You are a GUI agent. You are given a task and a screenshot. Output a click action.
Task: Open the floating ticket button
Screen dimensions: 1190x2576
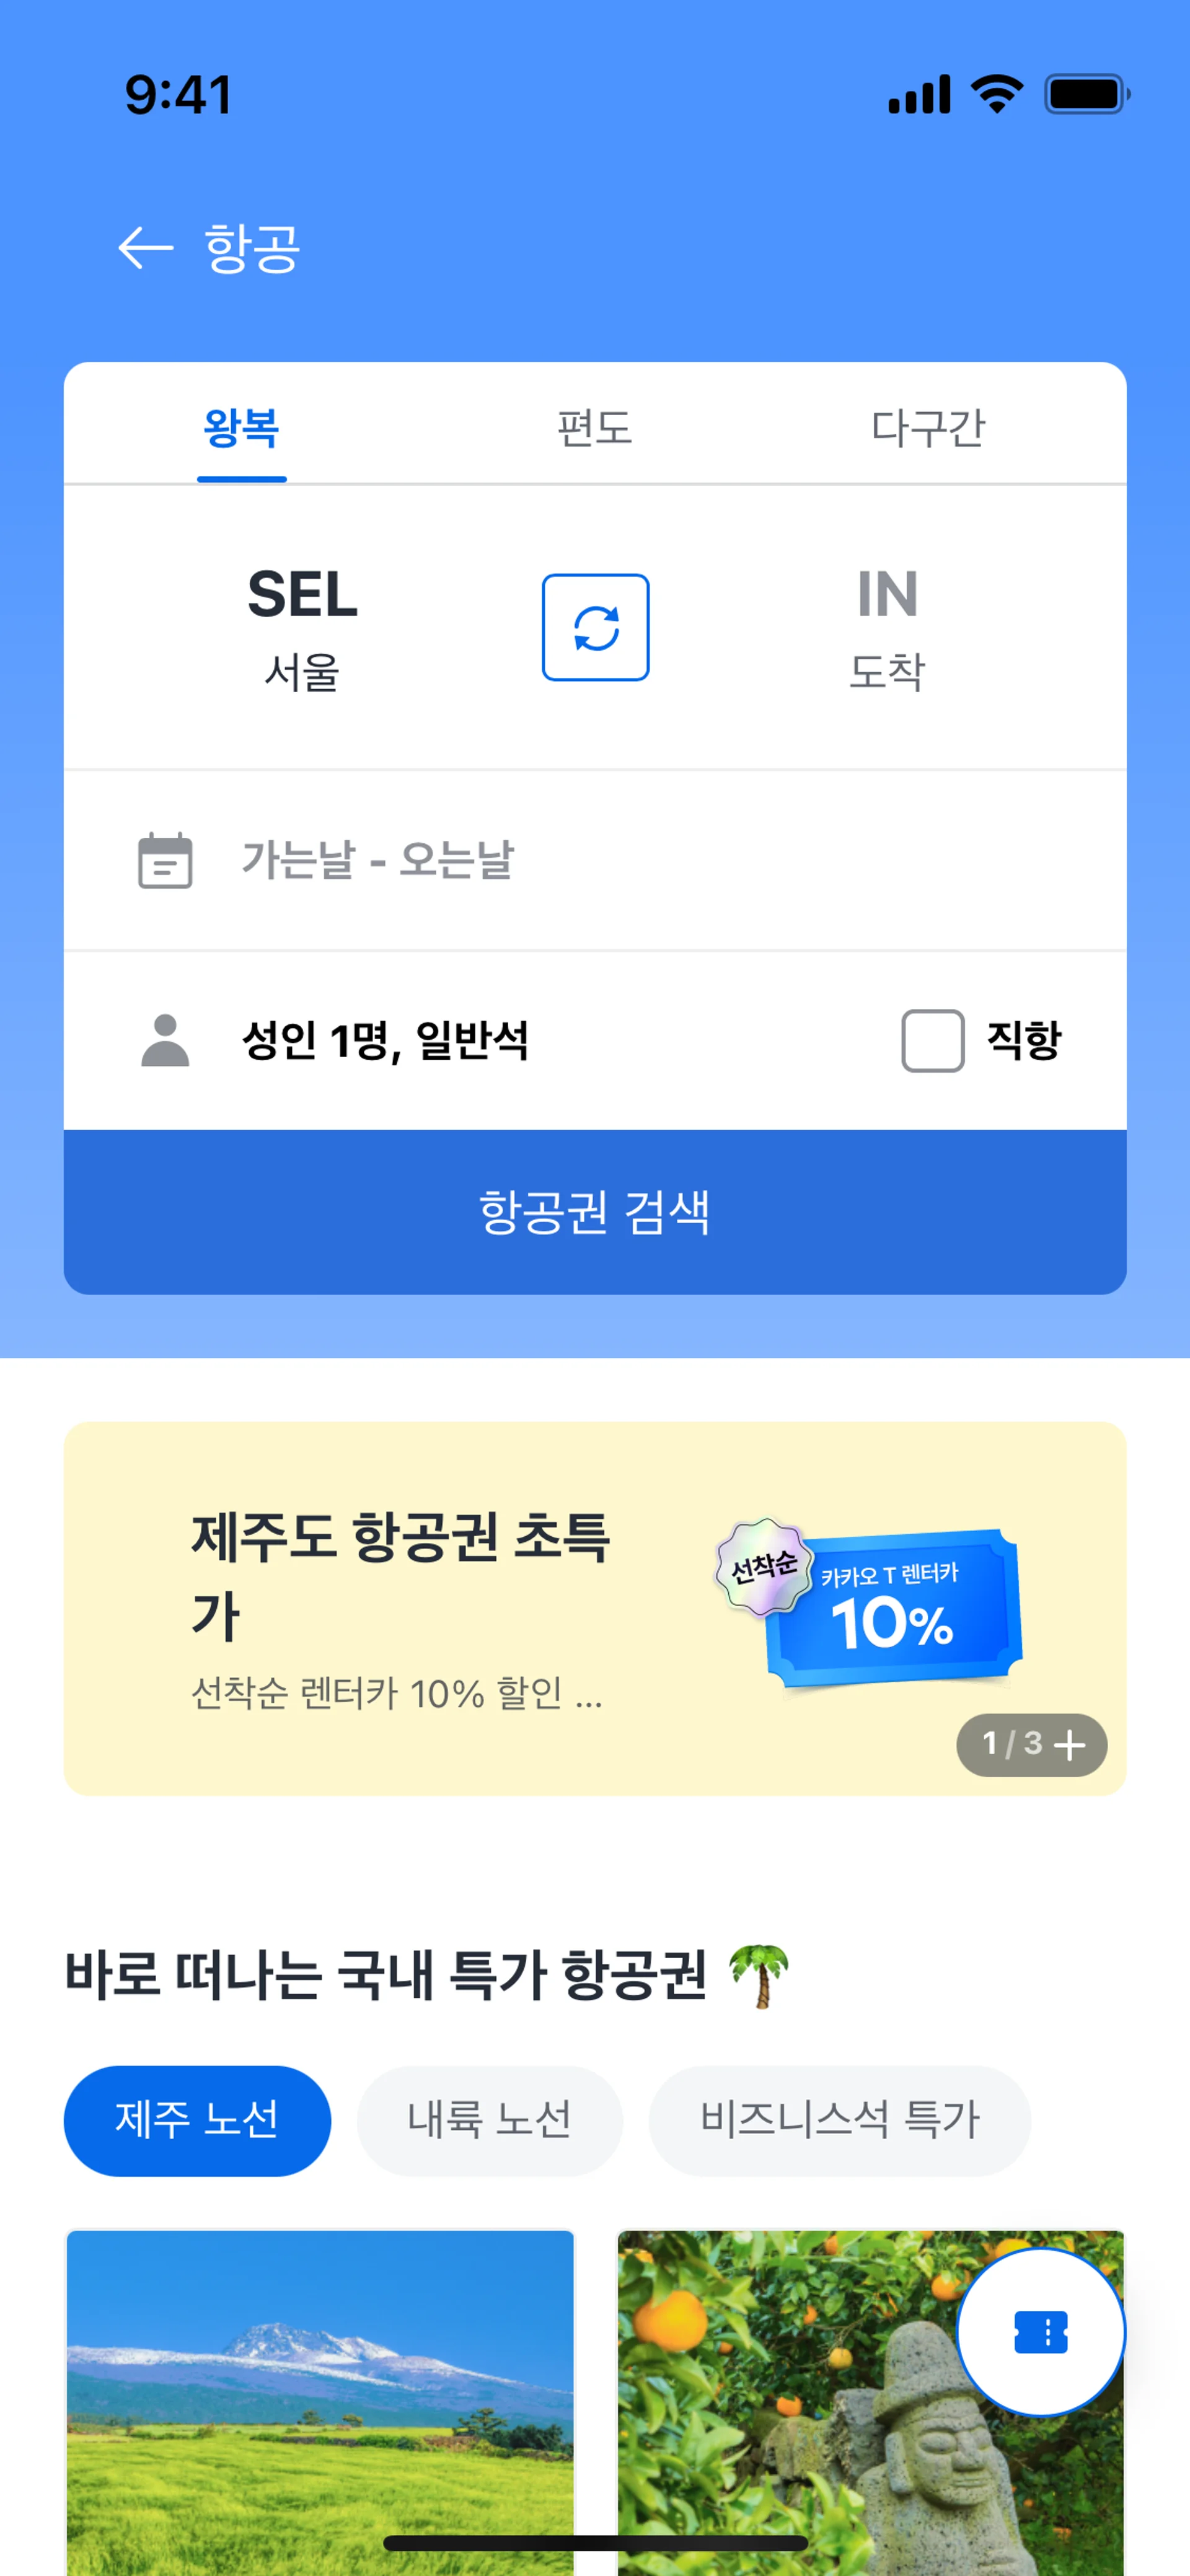[x=1040, y=2332]
